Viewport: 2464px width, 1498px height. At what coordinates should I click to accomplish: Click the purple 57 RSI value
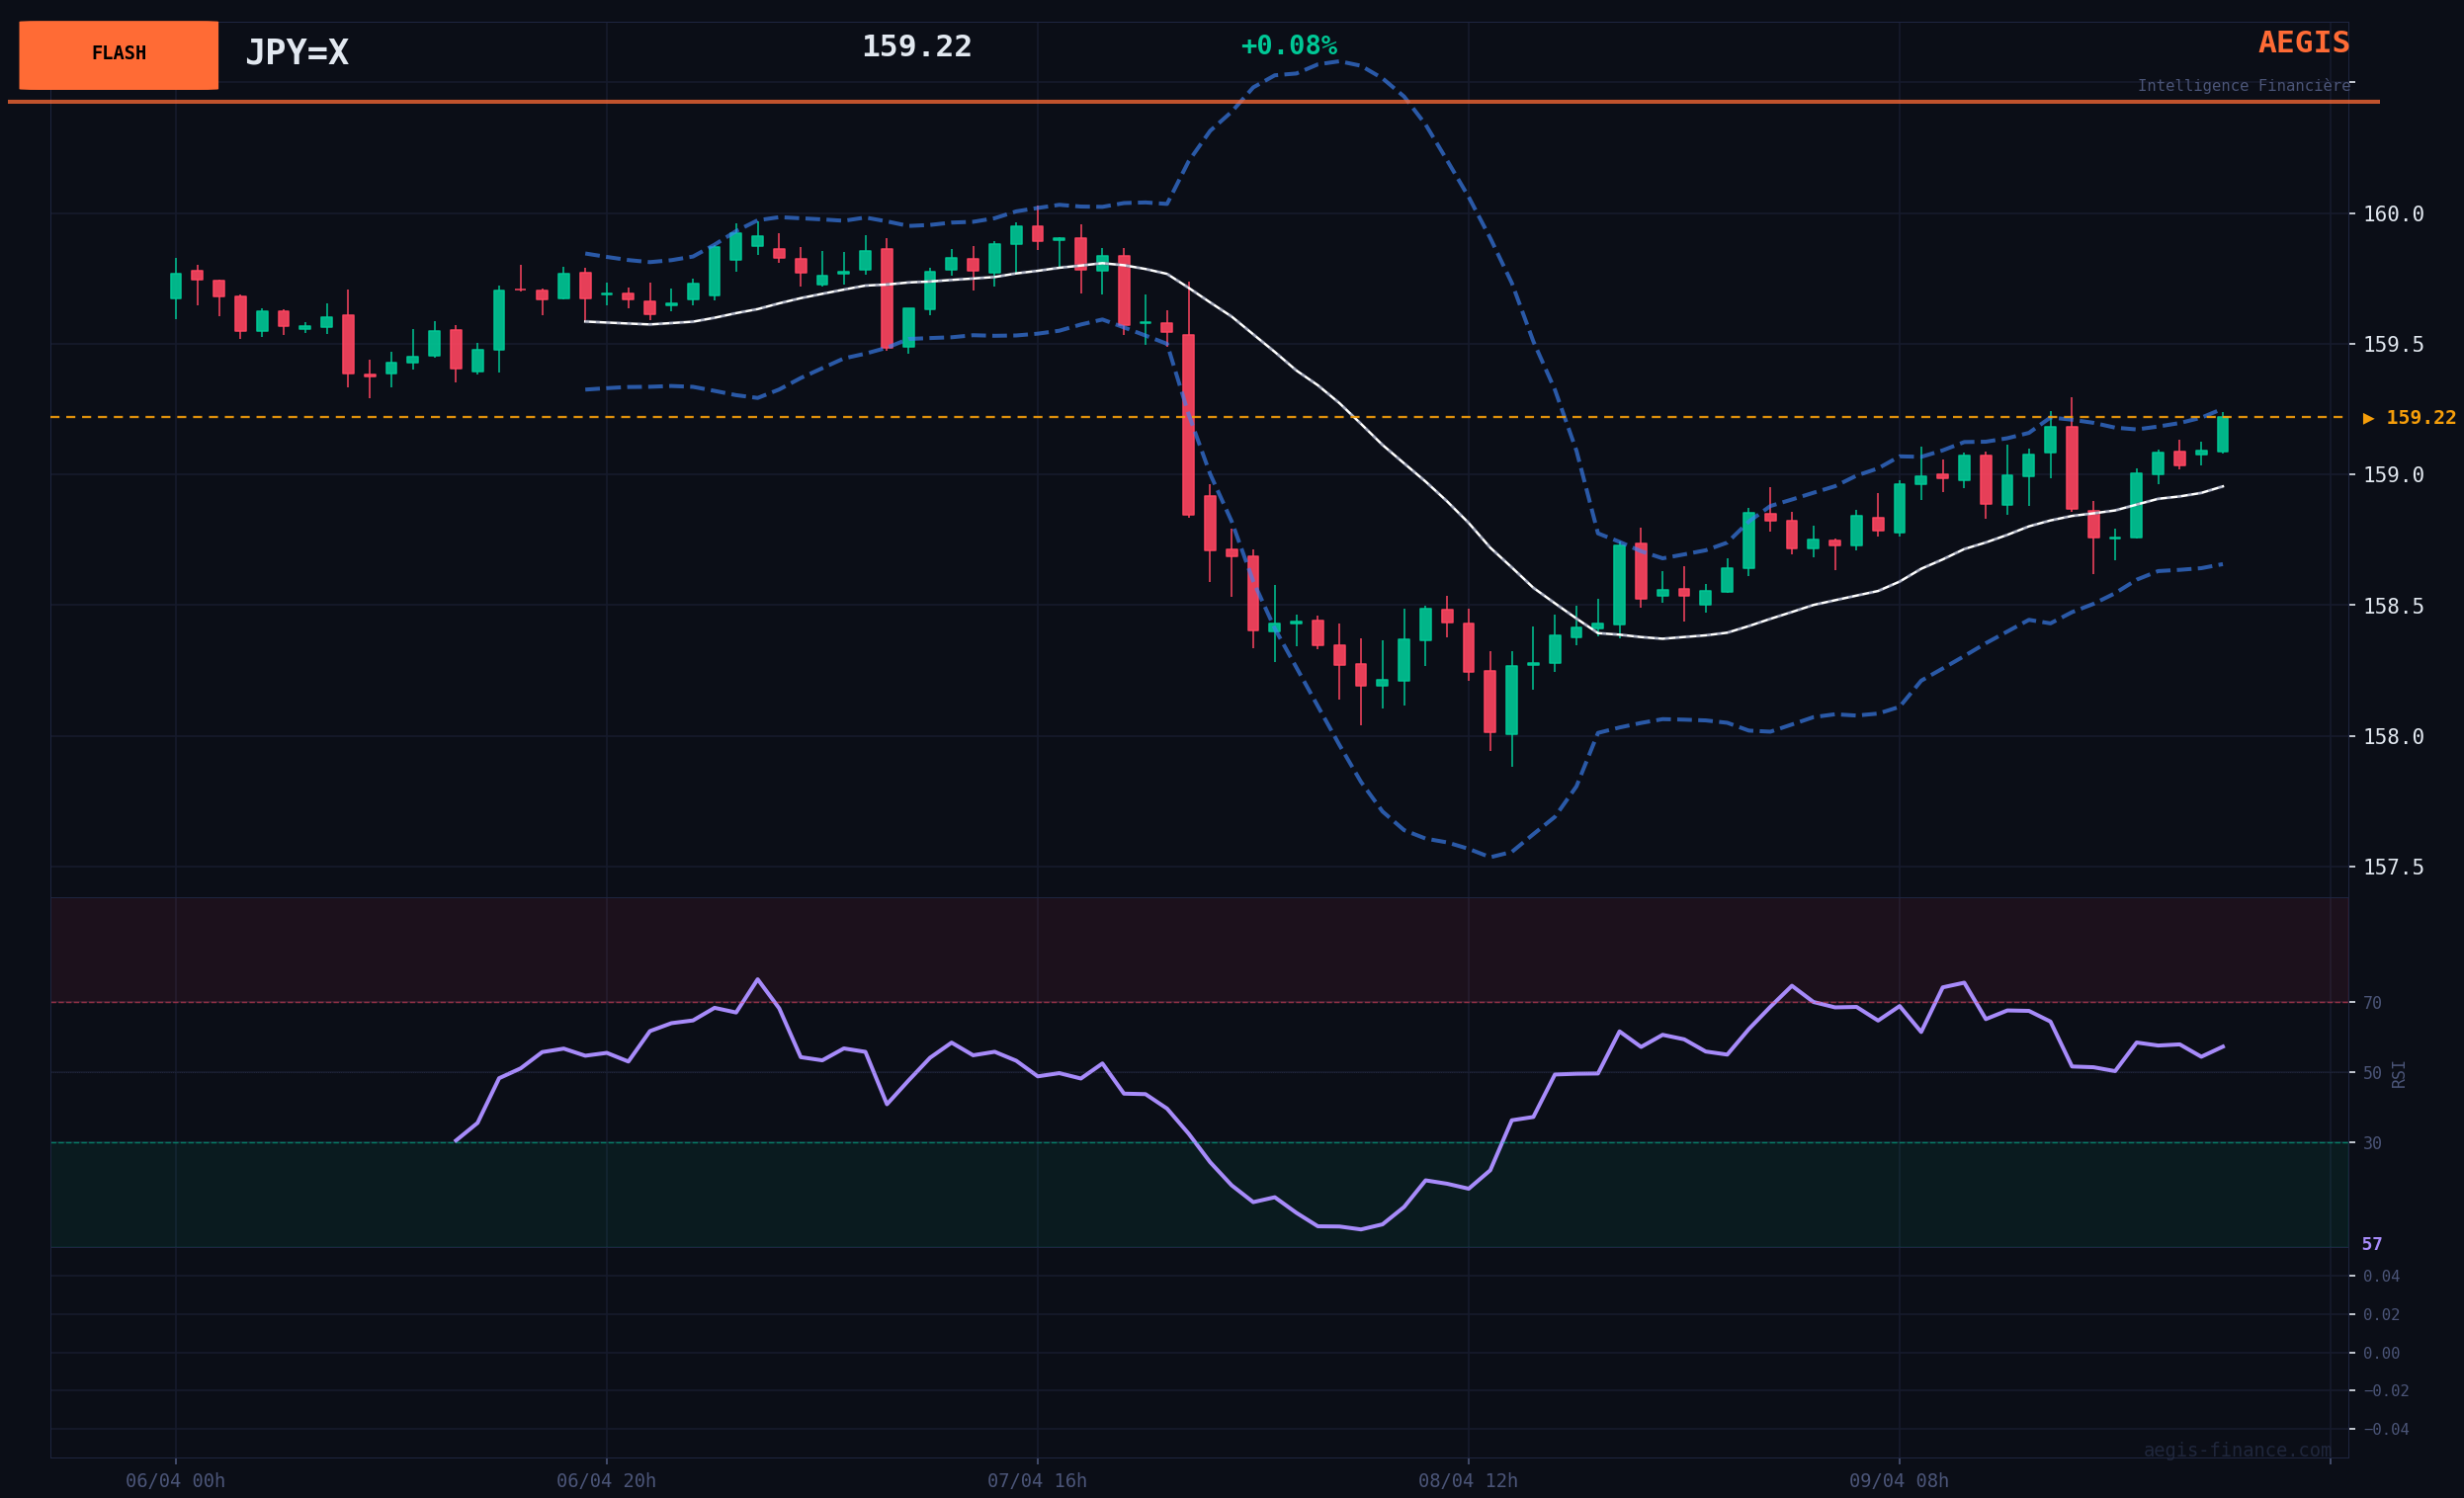pyautogui.click(x=2371, y=1245)
